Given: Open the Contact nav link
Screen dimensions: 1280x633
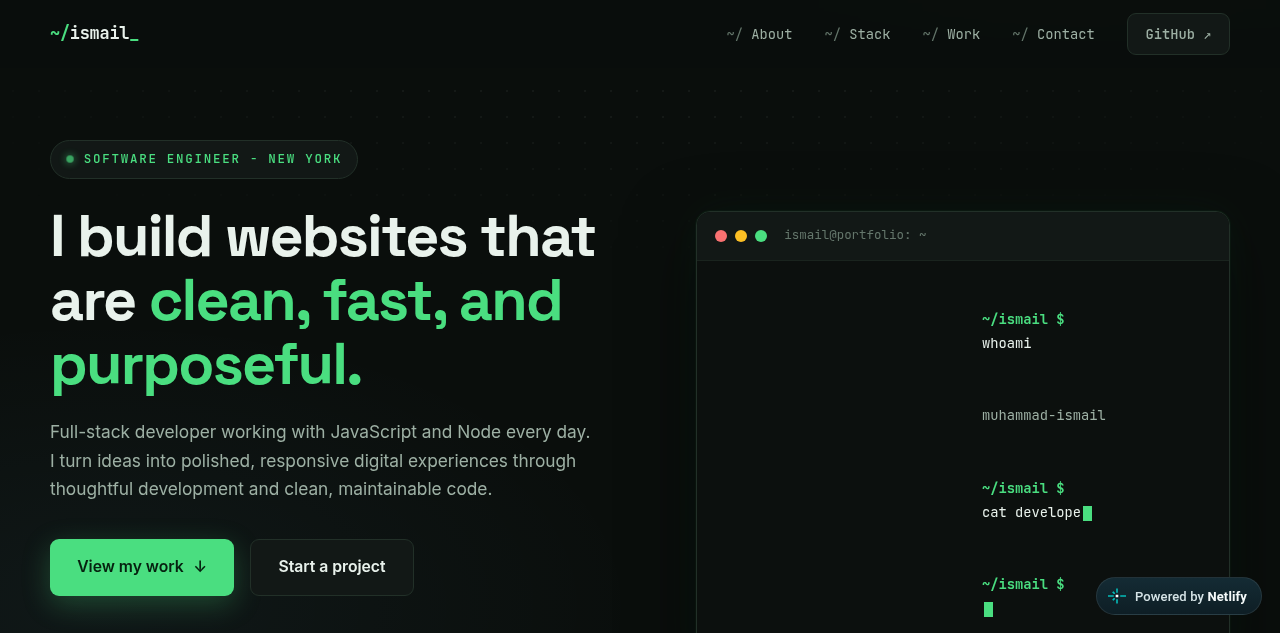Looking at the screenshot, I should (1053, 34).
